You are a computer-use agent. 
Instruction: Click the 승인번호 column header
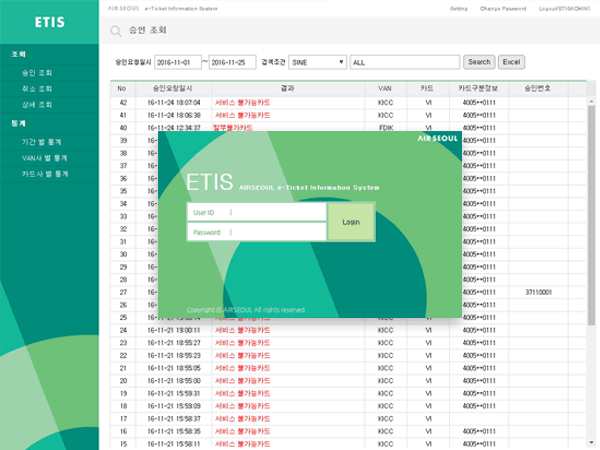[538, 89]
